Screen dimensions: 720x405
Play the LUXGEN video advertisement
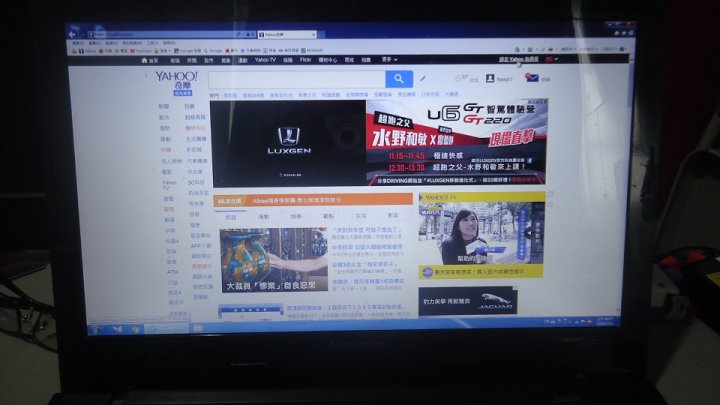[x=288, y=143]
